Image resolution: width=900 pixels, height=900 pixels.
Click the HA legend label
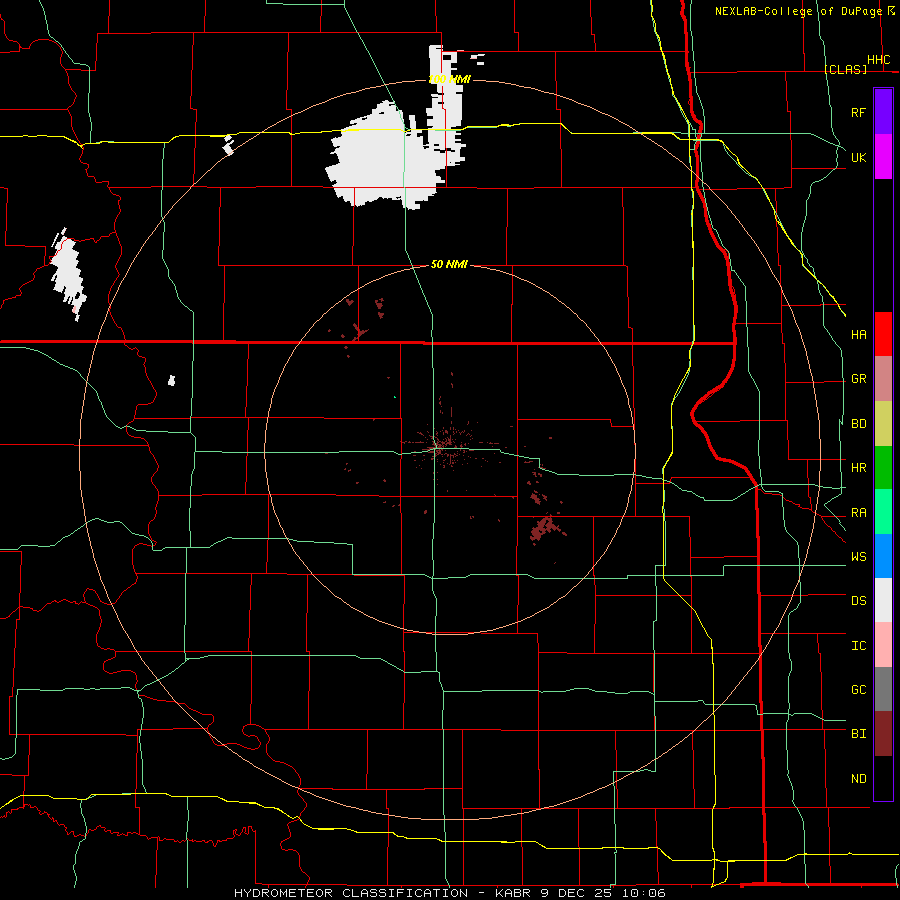(x=858, y=335)
